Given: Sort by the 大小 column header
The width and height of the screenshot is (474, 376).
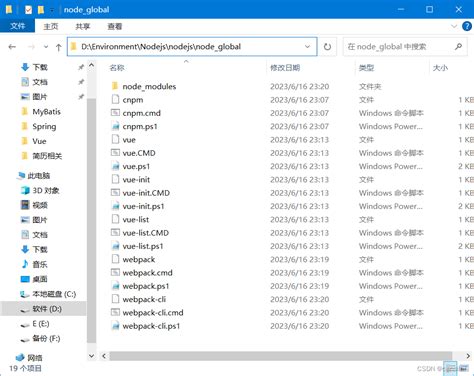Looking at the screenshot, I should click(x=440, y=68).
